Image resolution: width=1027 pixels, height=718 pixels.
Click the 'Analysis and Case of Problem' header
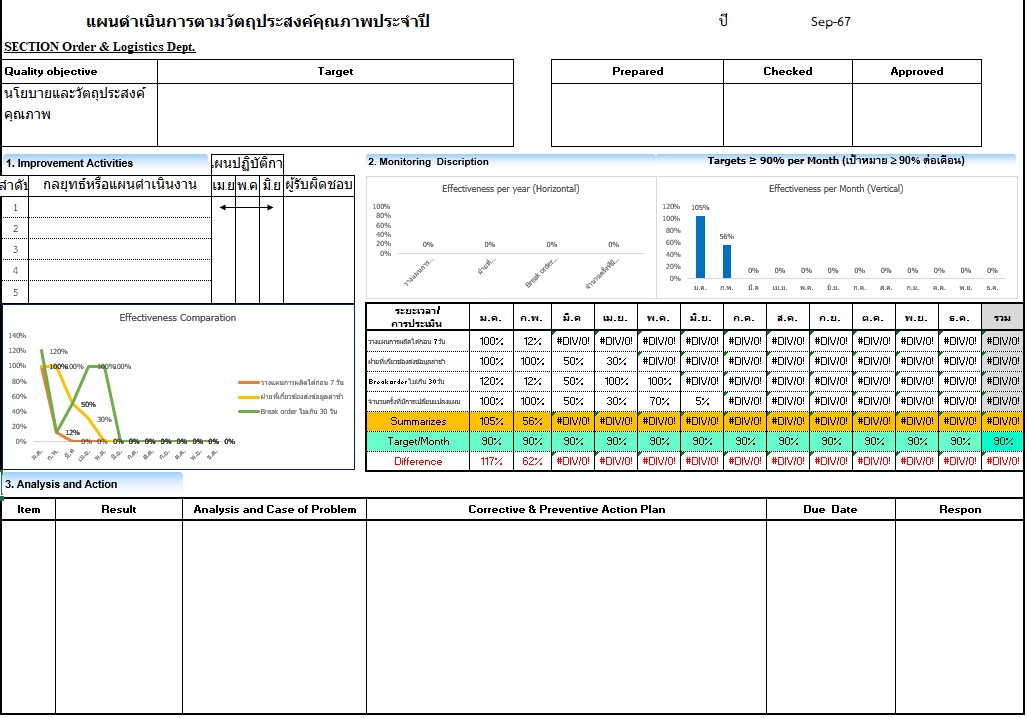(x=274, y=509)
